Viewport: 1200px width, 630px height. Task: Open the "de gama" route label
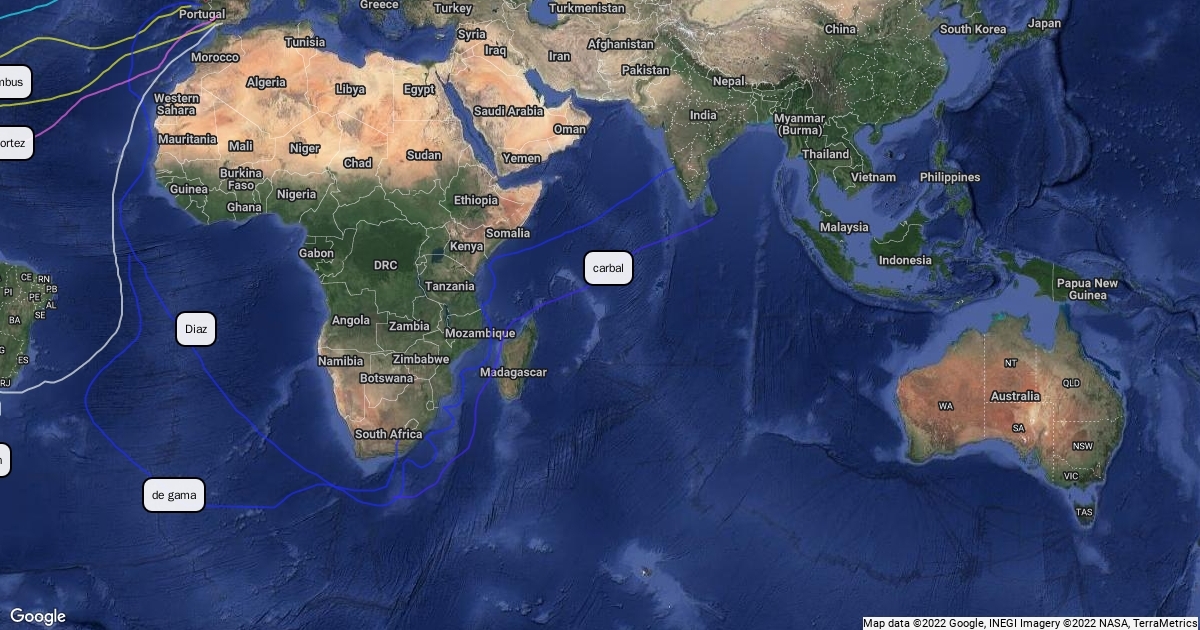coord(174,495)
